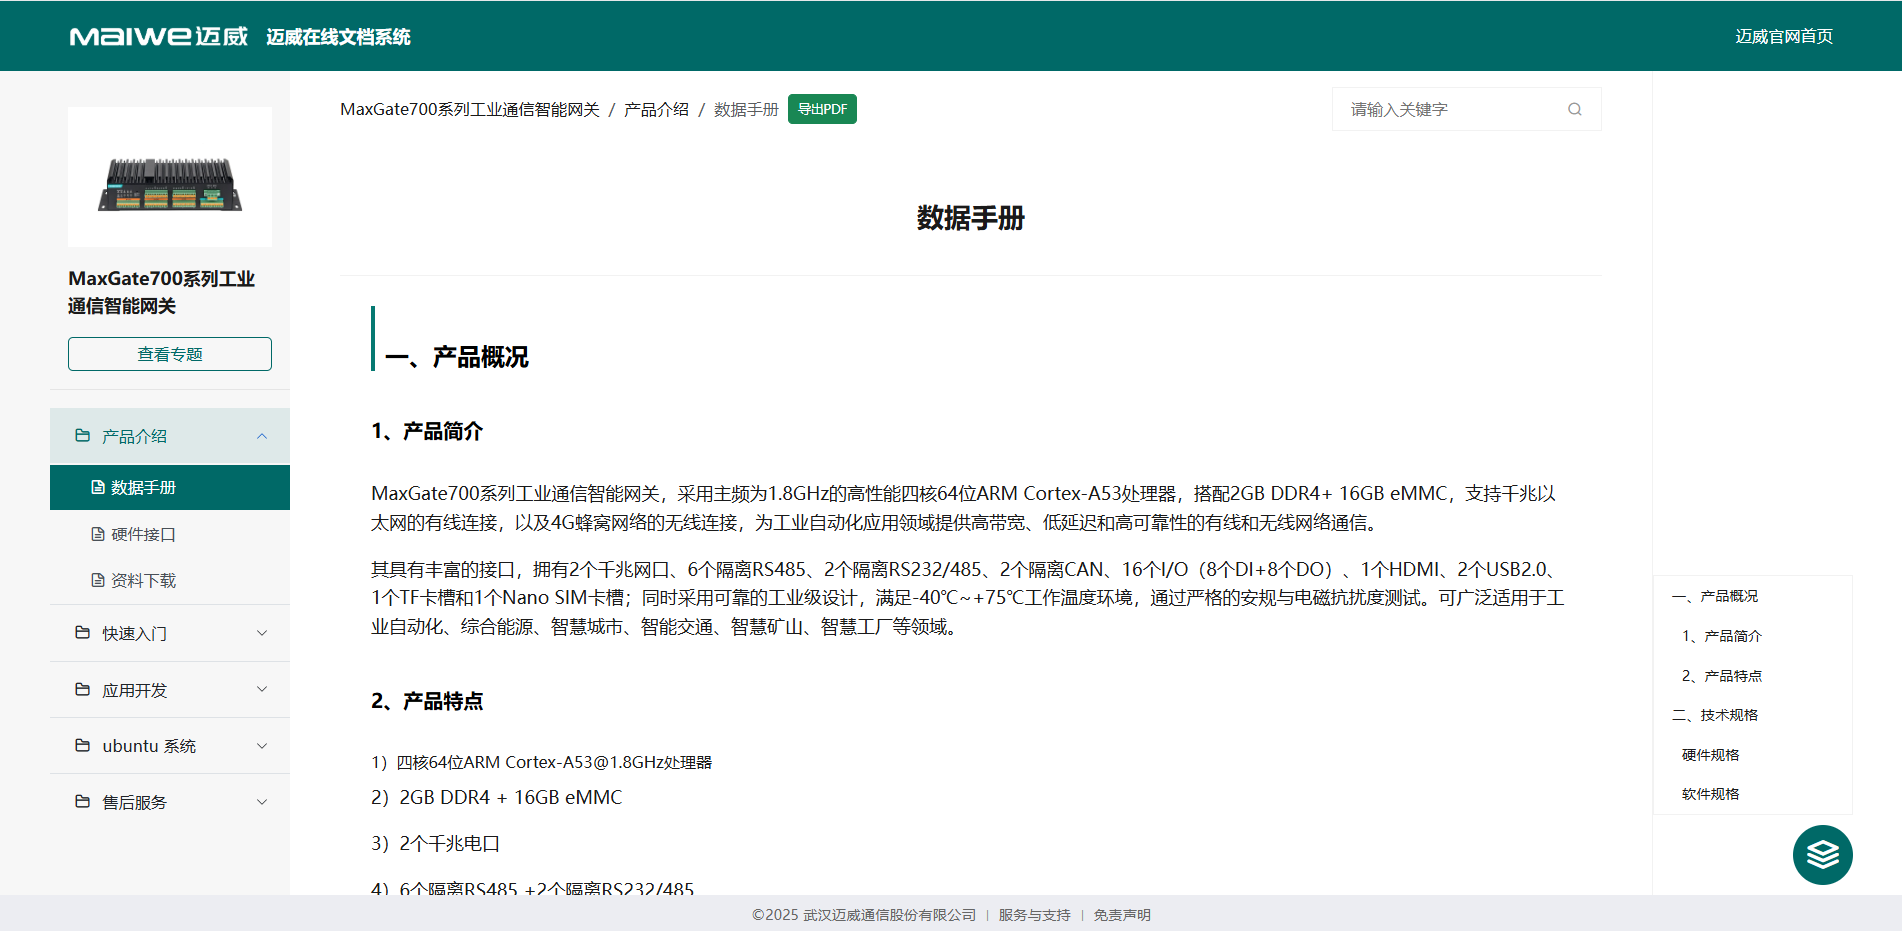Select 数据手册 in the sidebar
This screenshot has width=1902, height=931.
[170, 487]
